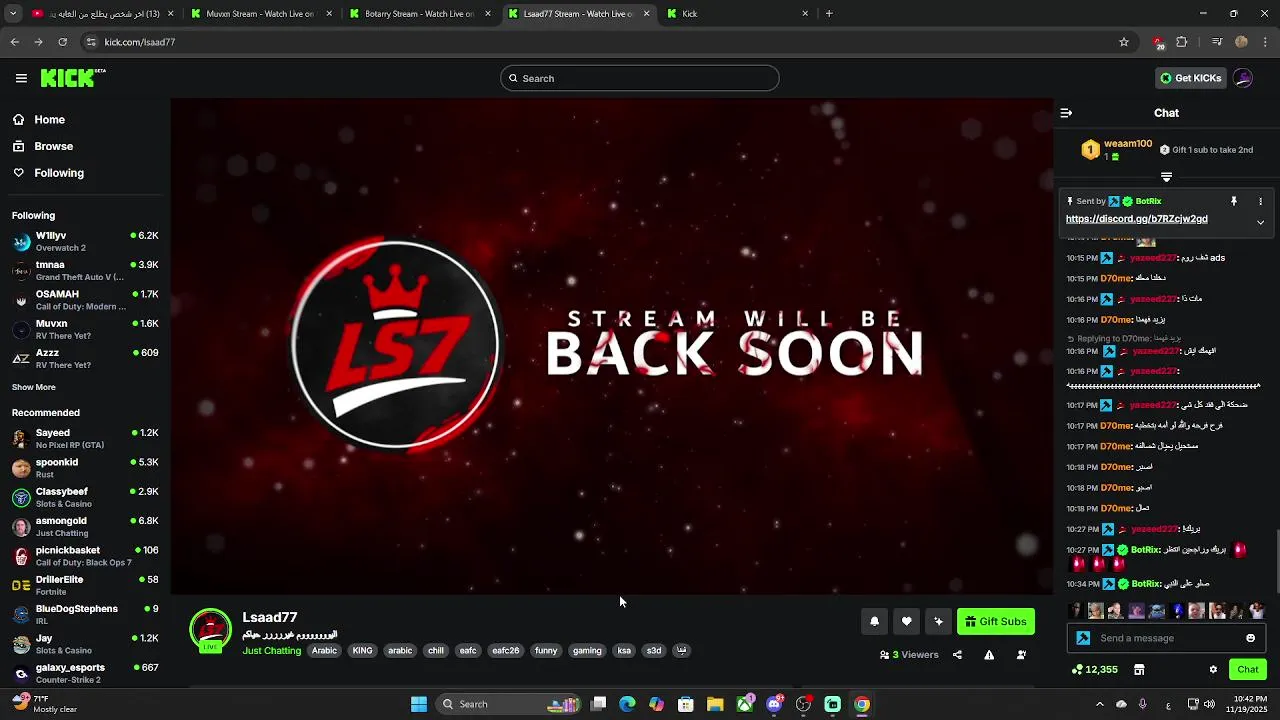Click the Gift Subs button
The height and width of the screenshot is (720, 1280).
point(995,621)
